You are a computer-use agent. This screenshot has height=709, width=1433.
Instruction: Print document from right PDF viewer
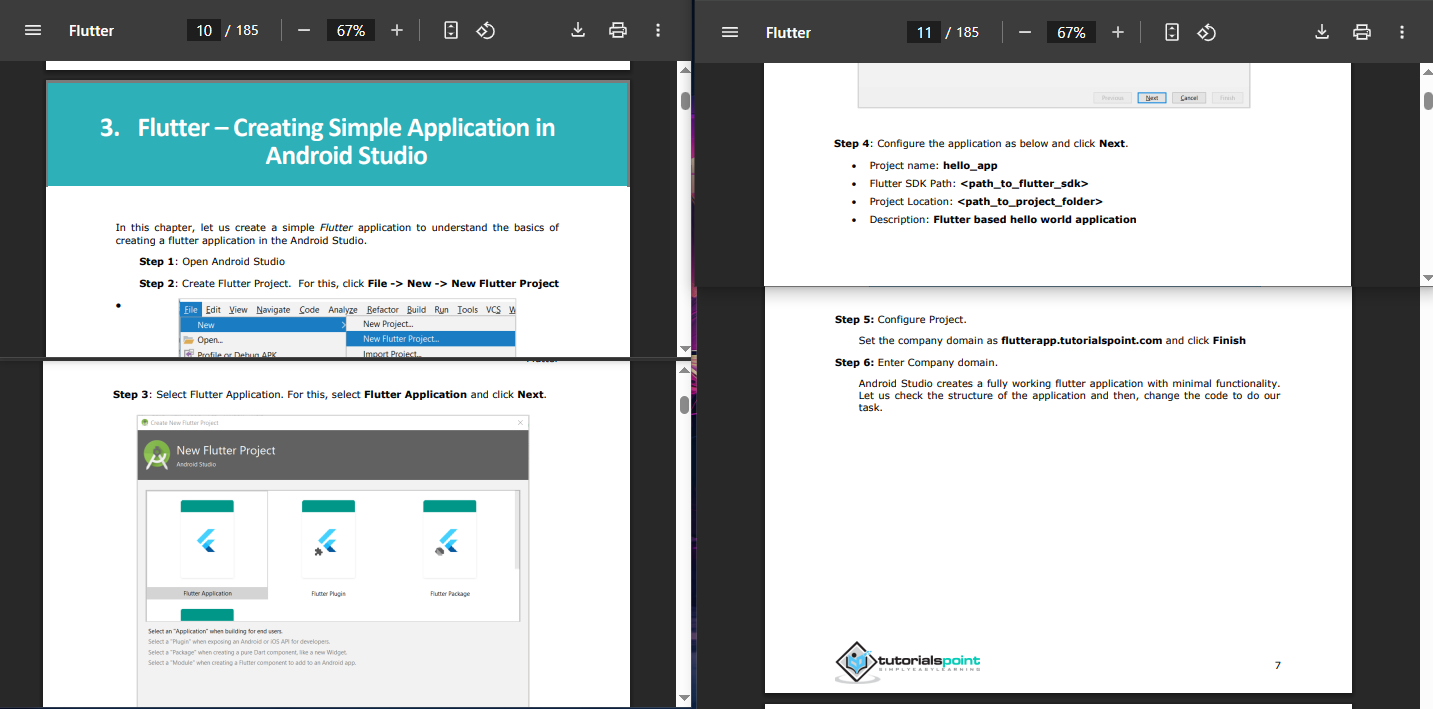coord(1362,32)
